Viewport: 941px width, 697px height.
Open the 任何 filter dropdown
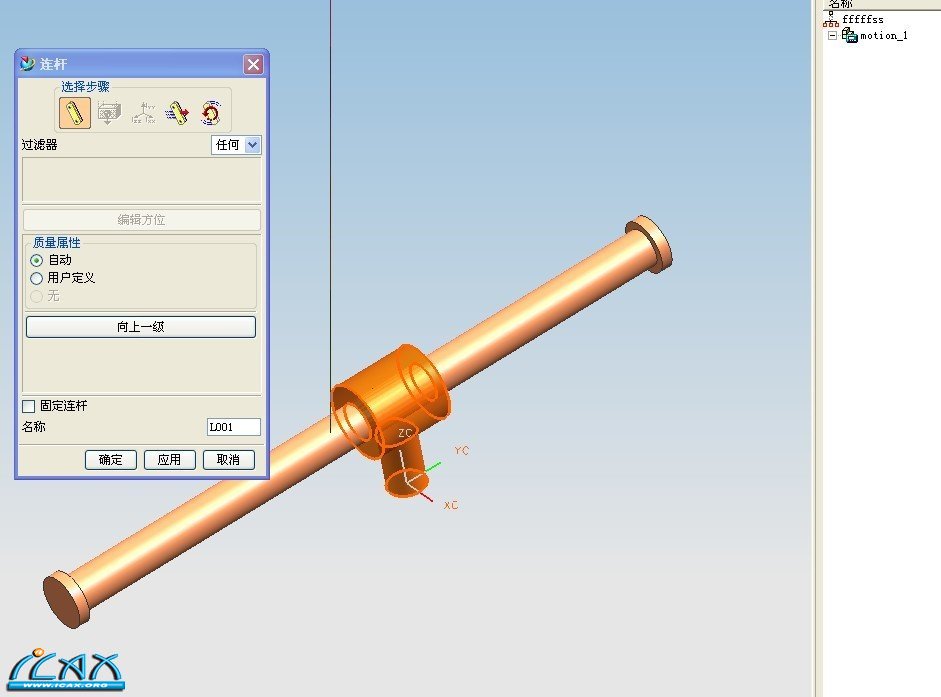253,145
